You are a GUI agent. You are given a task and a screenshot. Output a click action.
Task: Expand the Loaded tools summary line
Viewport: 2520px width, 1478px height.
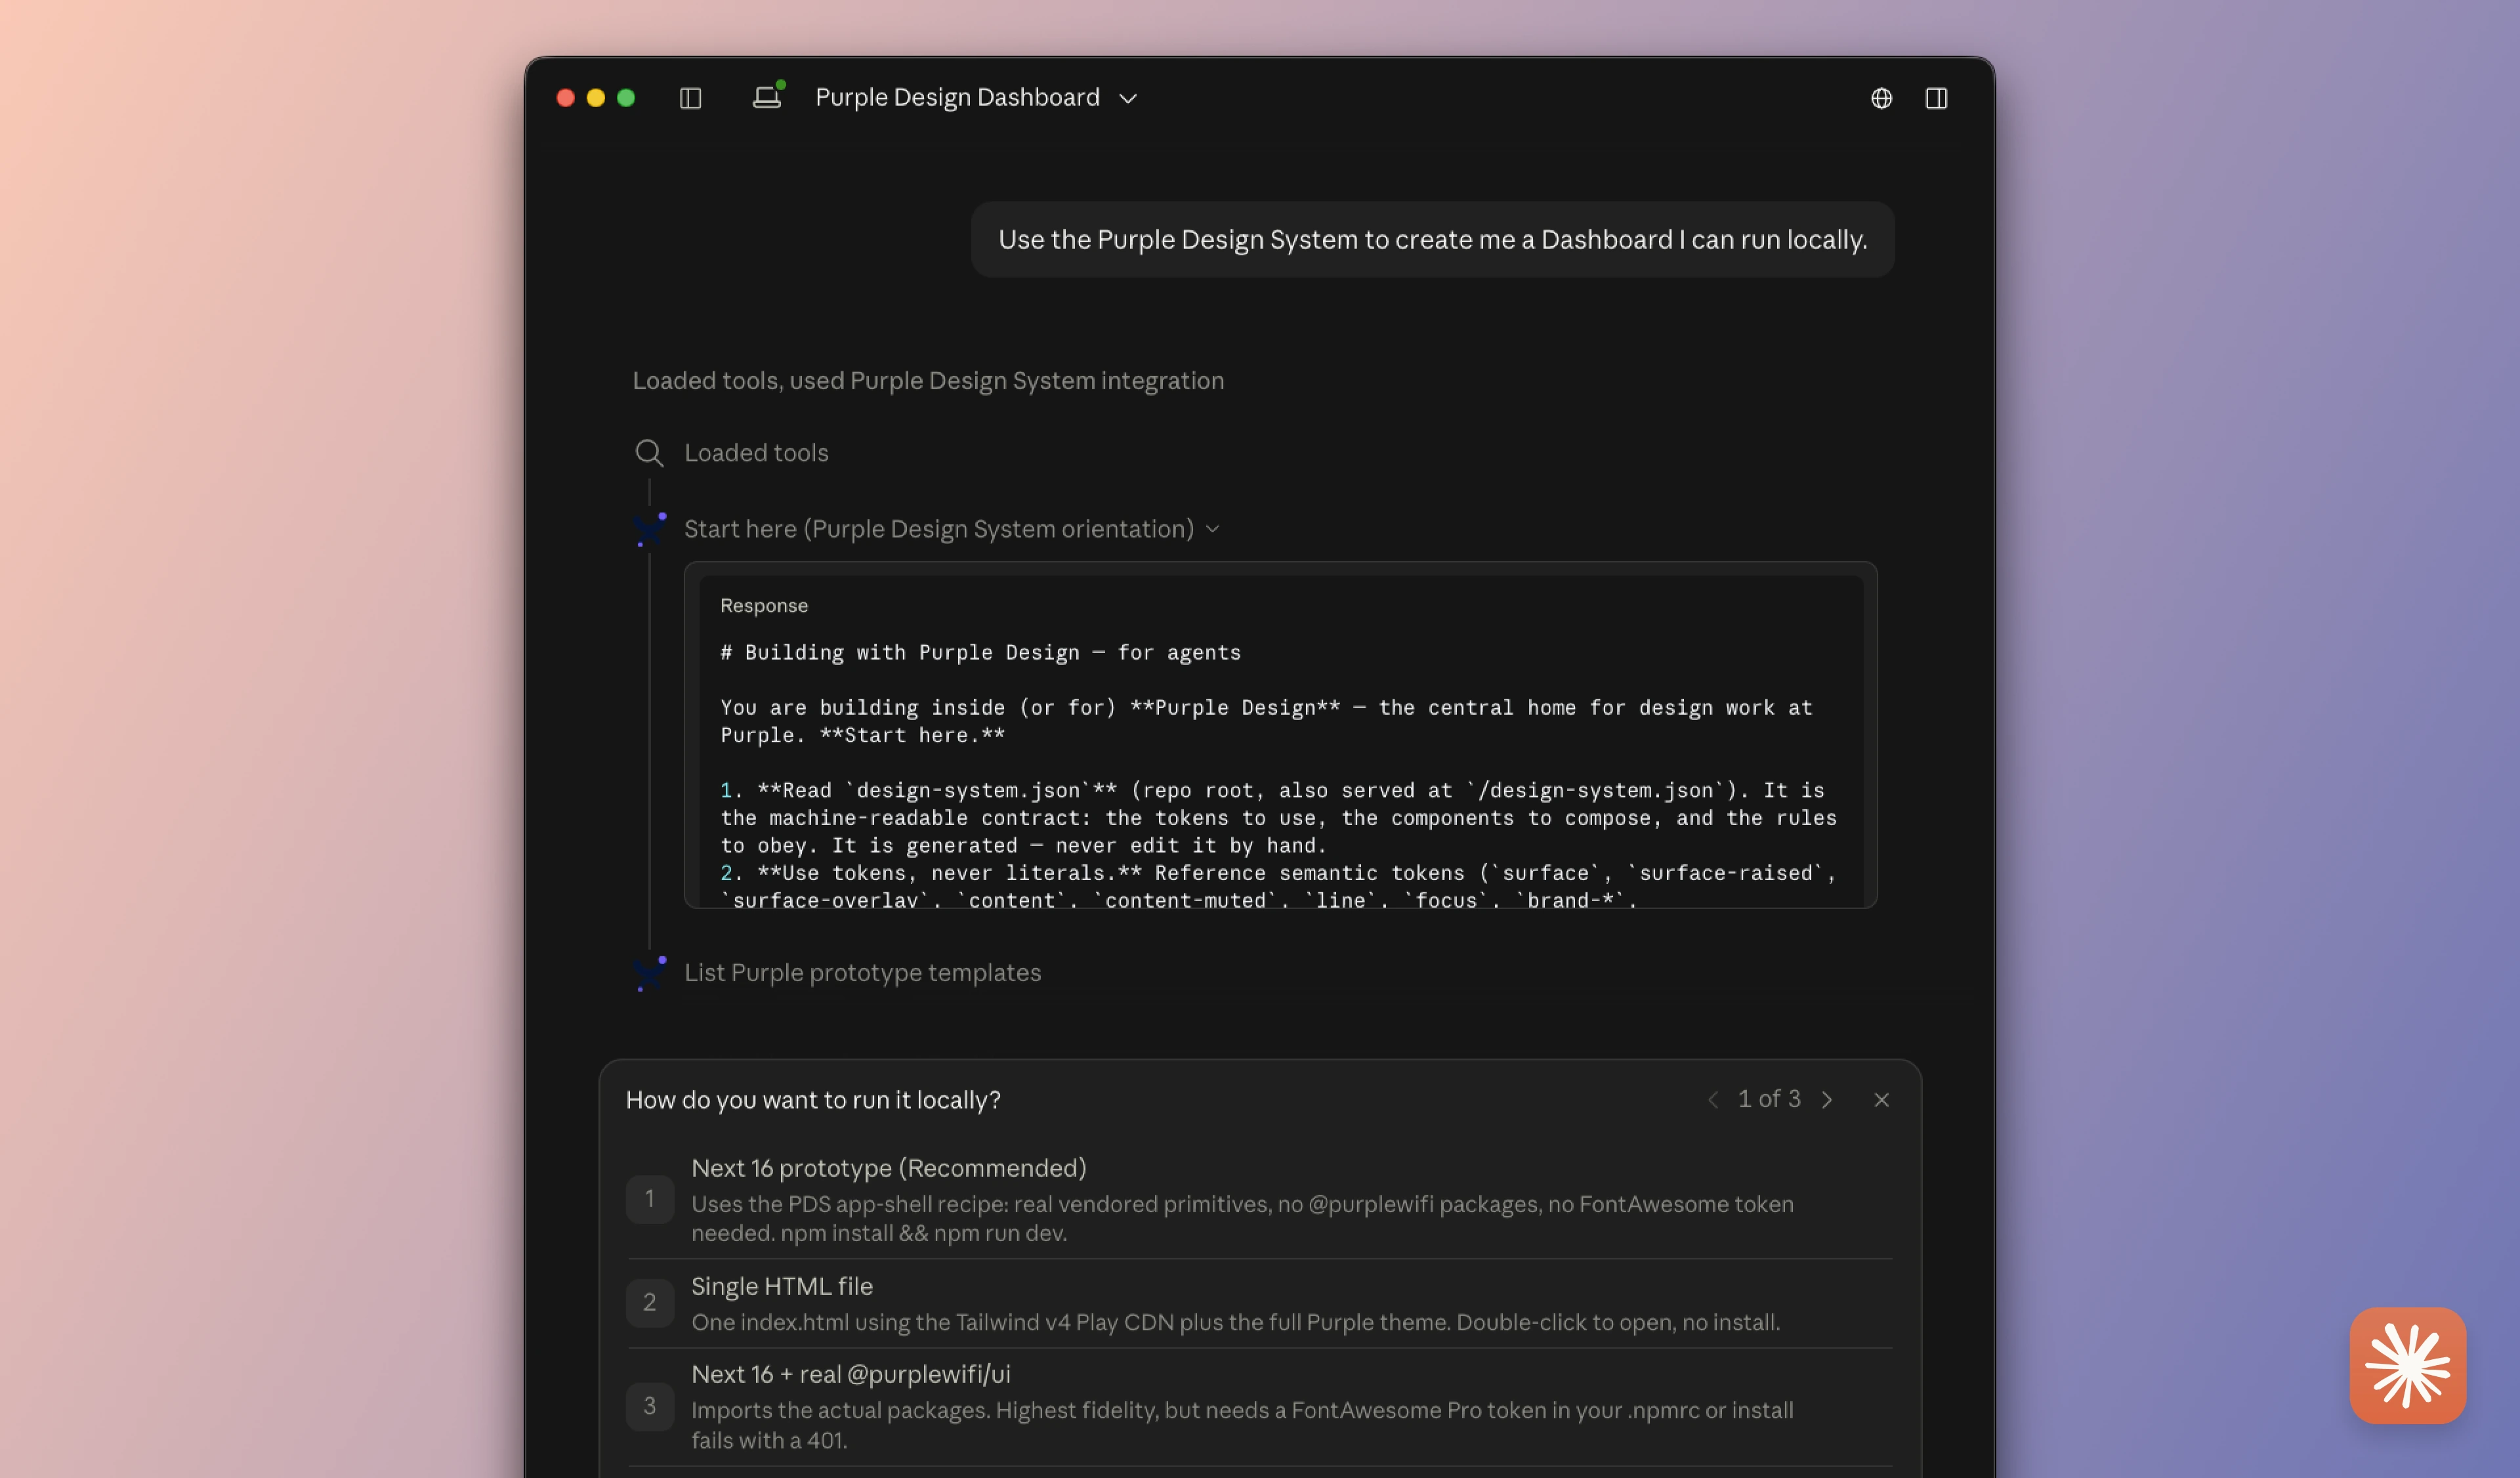click(928, 381)
